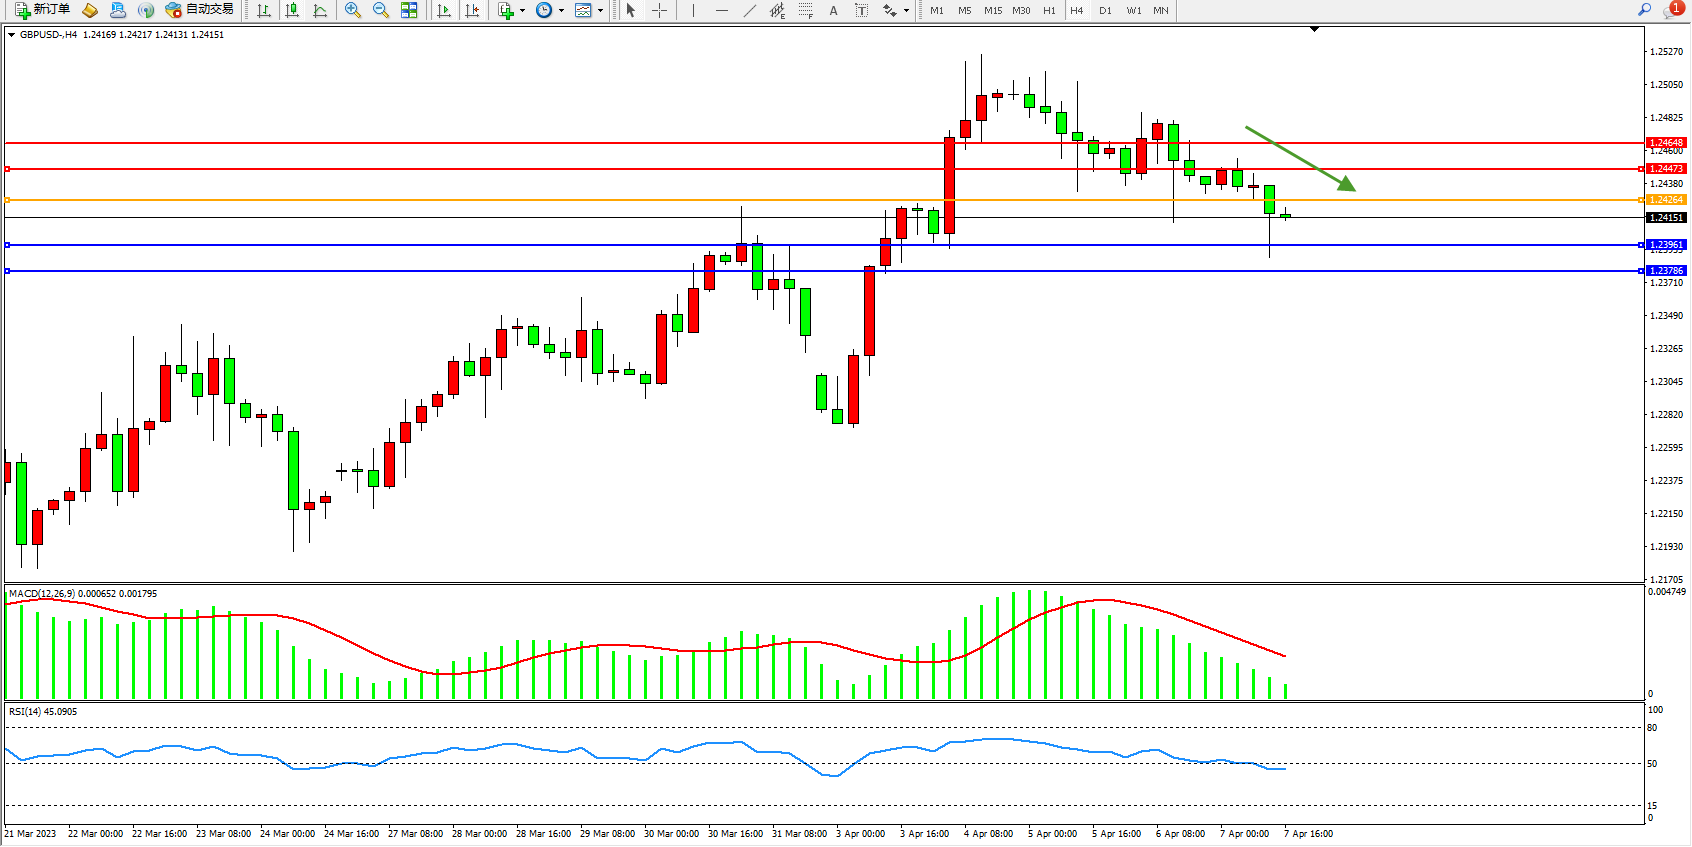The width and height of the screenshot is (1692, 847).
Task: Select the trendline drawing tool
Action: tap(749, 10)
